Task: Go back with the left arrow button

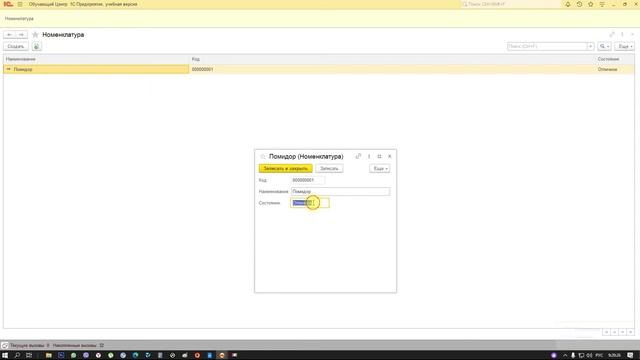Action: click(9, 35)
